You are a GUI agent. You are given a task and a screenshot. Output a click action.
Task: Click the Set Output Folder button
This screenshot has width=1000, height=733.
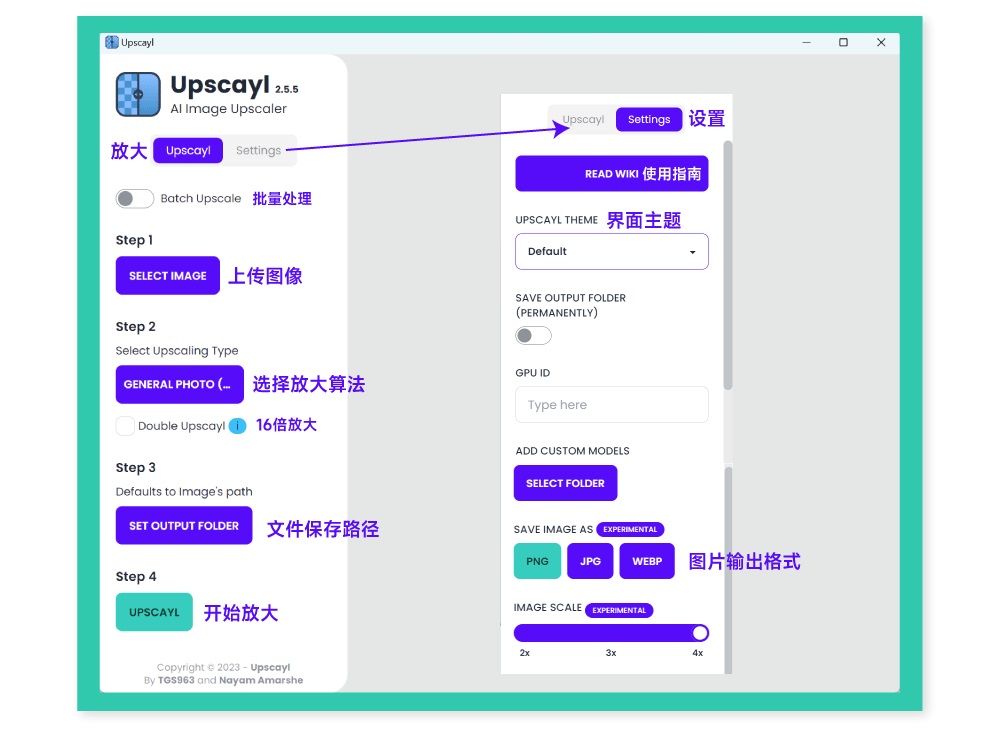(184, 526)
